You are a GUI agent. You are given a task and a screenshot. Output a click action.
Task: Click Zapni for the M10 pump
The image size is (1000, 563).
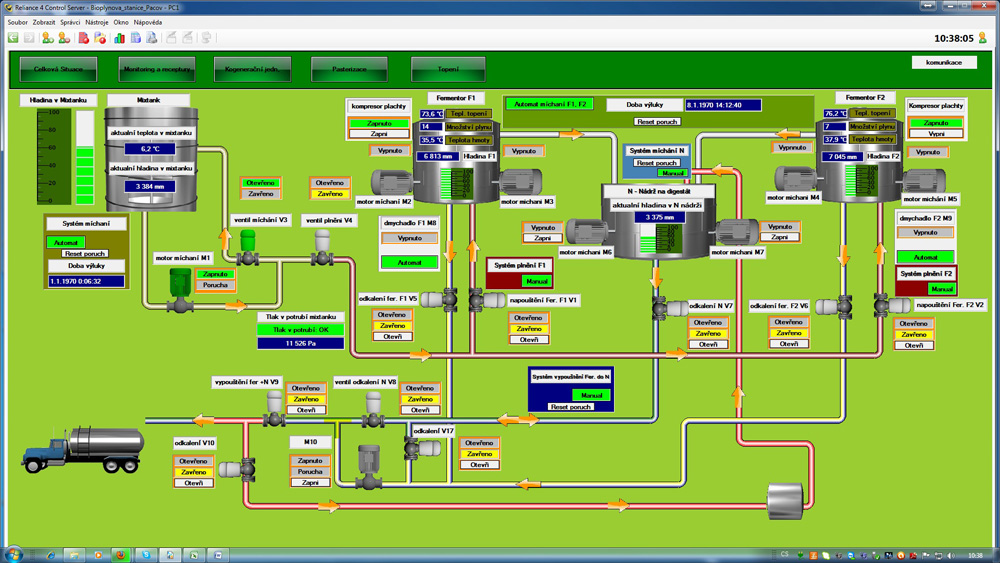pyautogui.click(x=310, y=483)
